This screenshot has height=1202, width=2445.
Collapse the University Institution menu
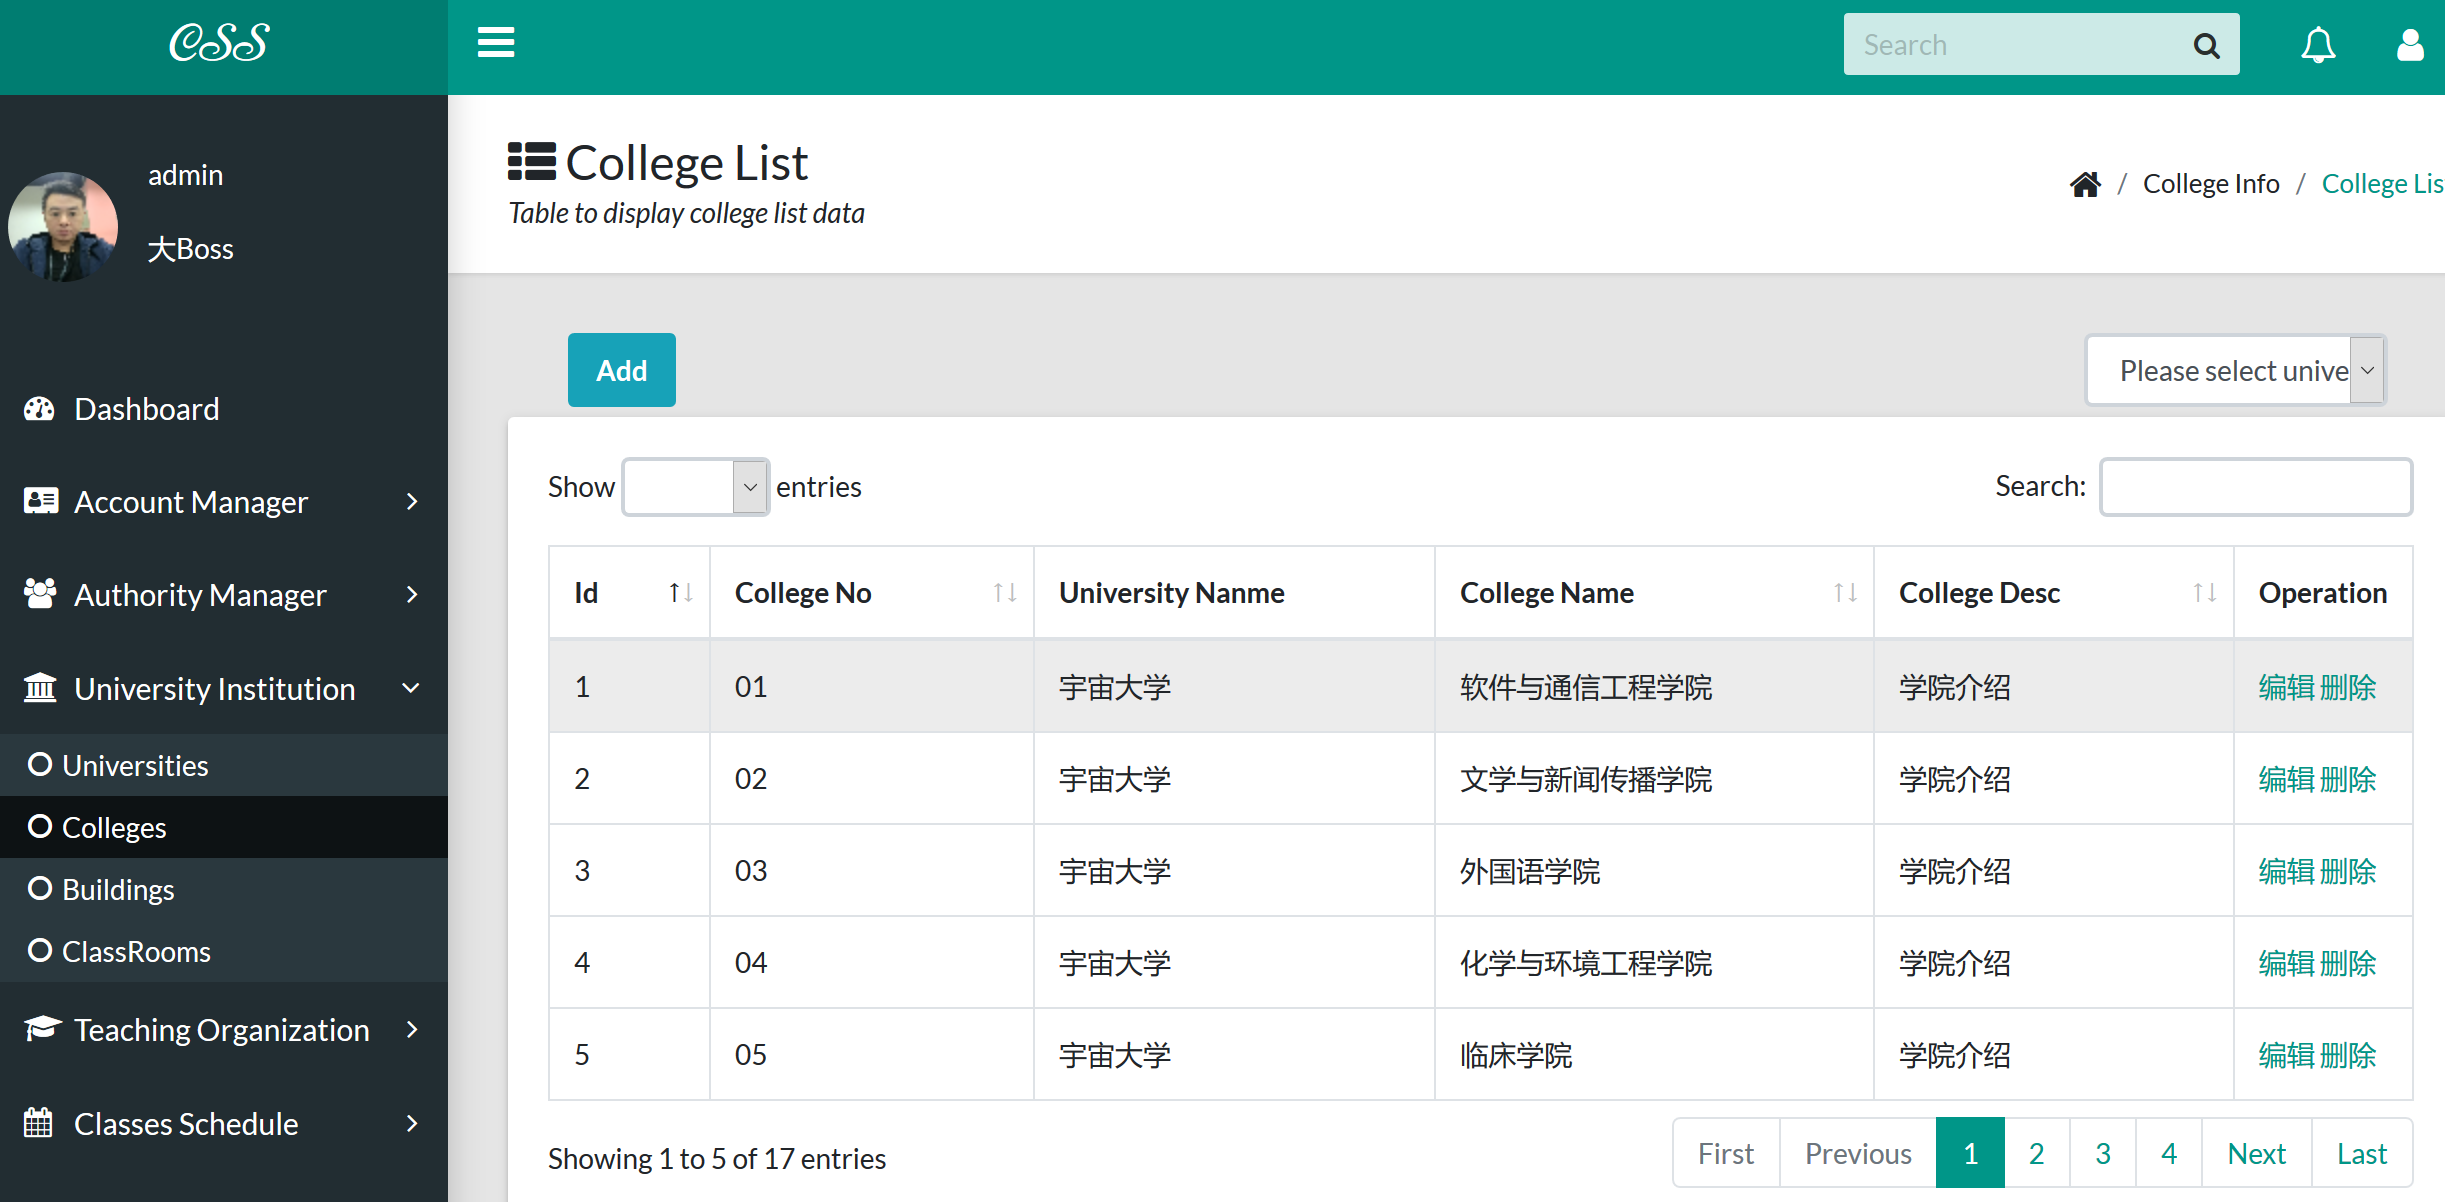click(411, 688)
